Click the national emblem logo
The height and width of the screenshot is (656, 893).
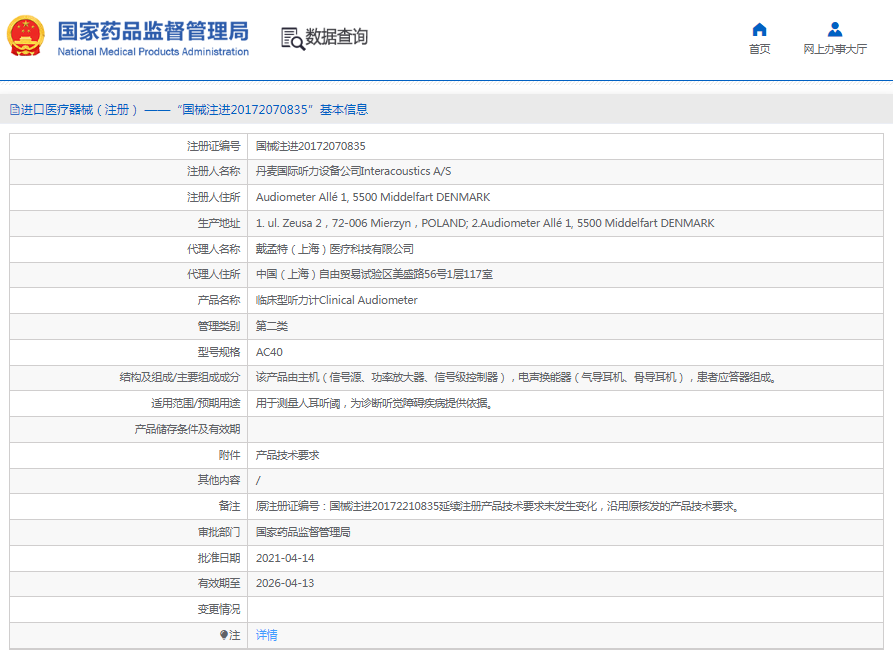coord(26,36)
